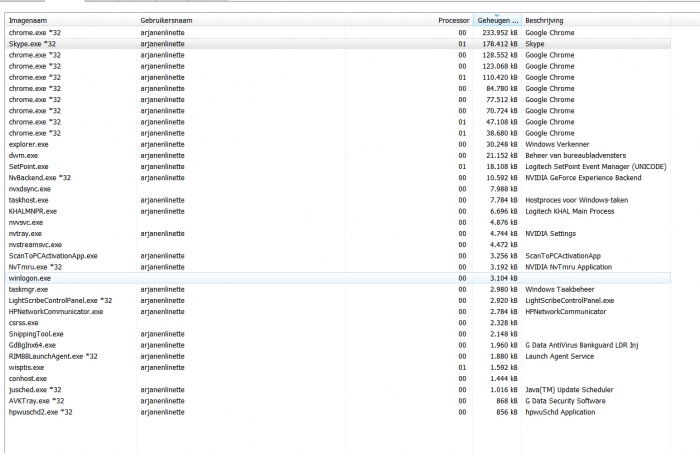Select the nvtray.exe process row
The width and height of the screenshot is (700, 453).
click(338, 233)
